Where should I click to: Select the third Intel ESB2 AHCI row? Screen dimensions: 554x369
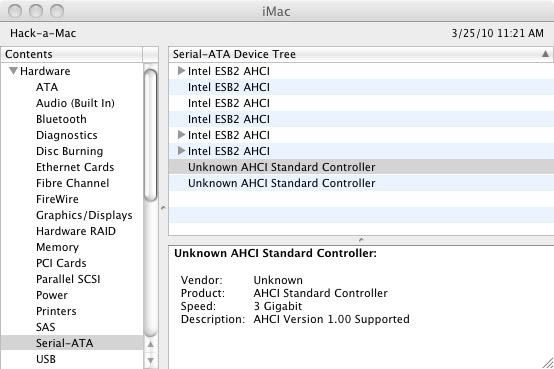pos(361,103)
